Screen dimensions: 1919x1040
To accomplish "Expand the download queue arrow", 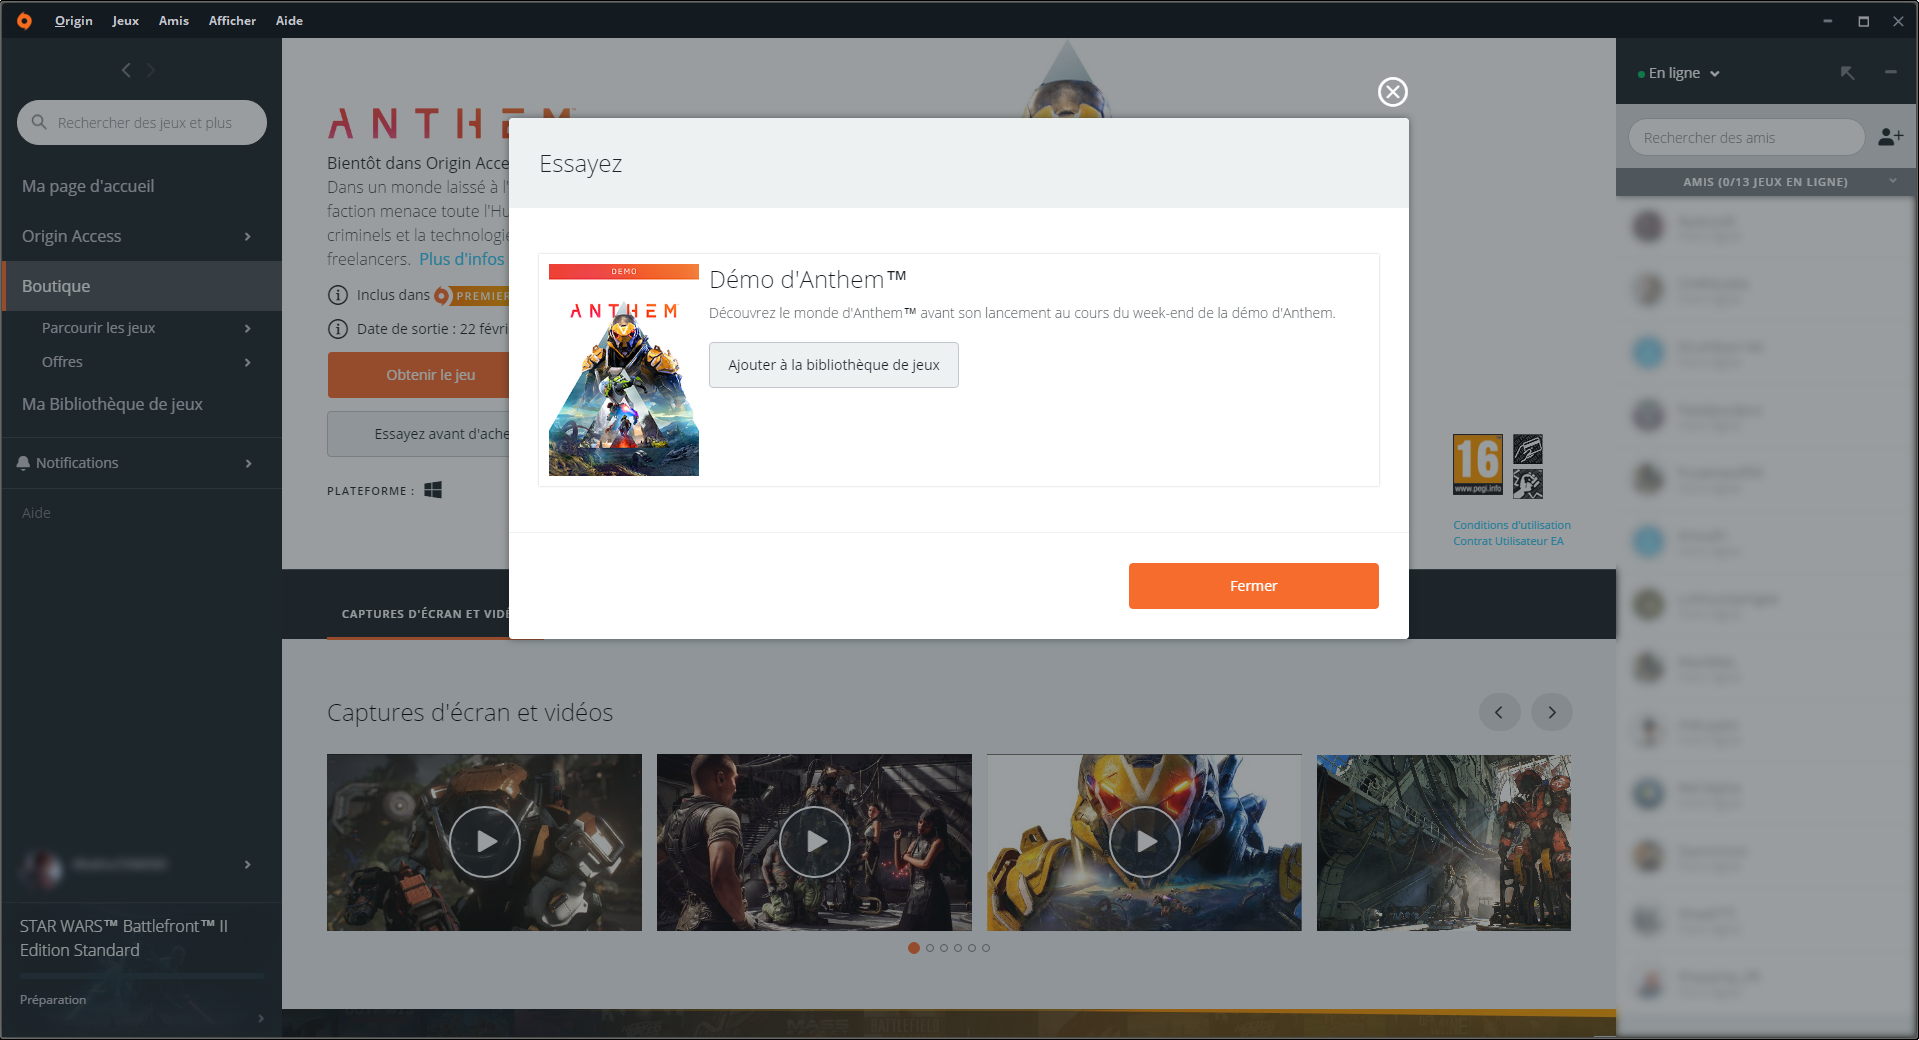I will coord(261,1018).
